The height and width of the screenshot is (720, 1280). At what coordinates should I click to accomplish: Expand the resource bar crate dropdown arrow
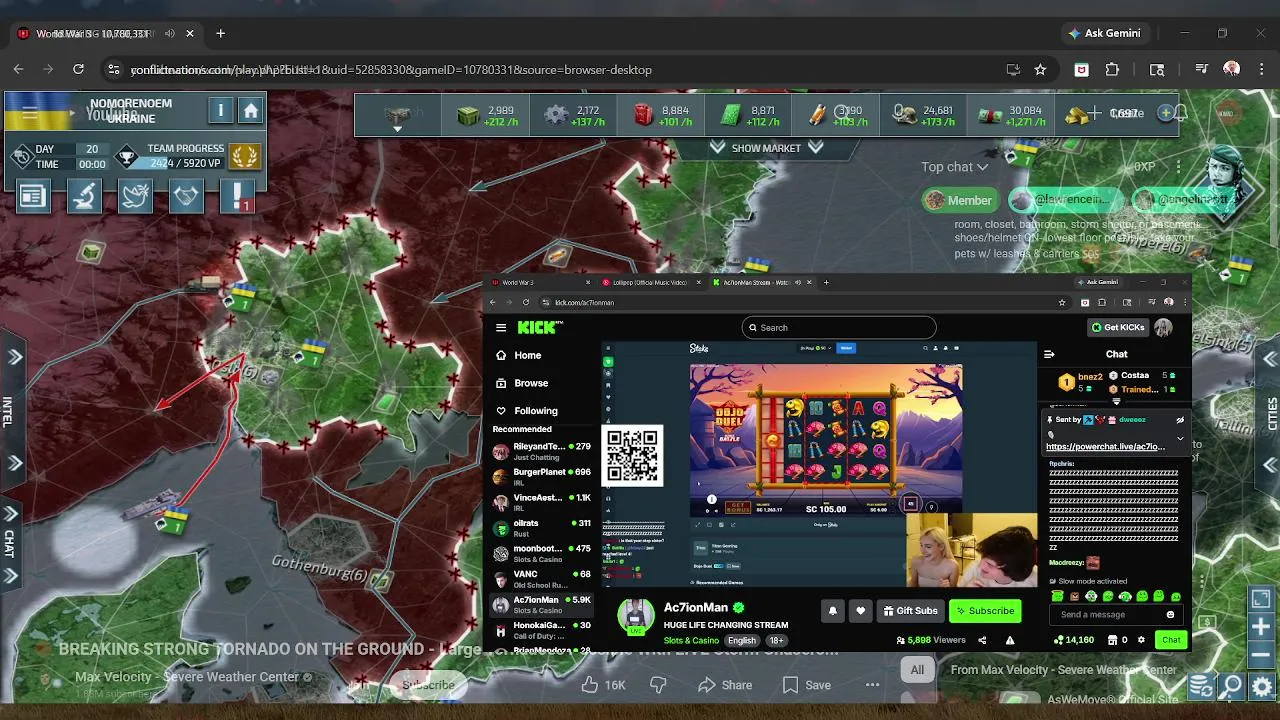(x=397, y=129)
